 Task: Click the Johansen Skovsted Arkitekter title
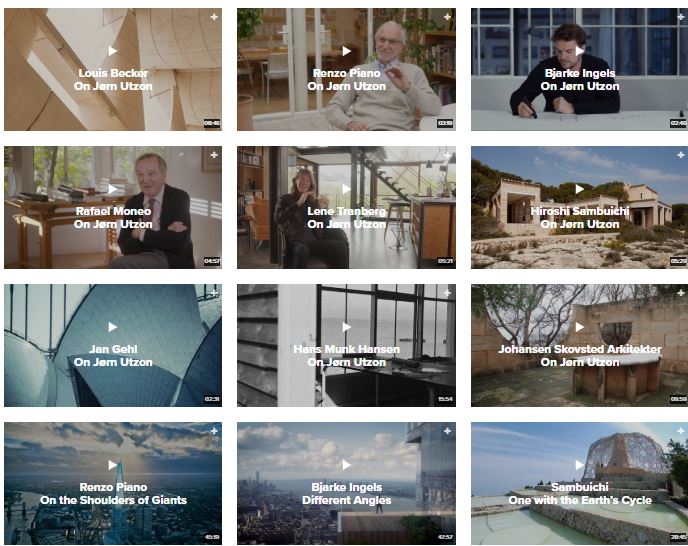(x=580, y=356)
